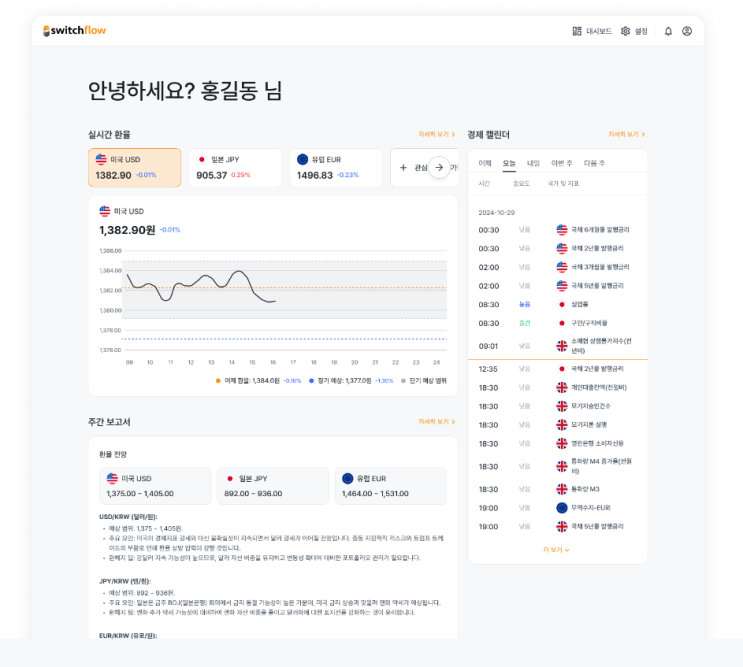Click Japan flag in 환율 전망 일본 JPY card
The height and width of the screenshot is (667, 743).
(230, 478)
